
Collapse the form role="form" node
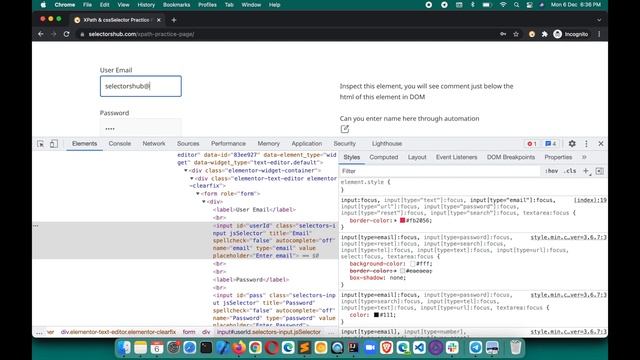[198, 194]
